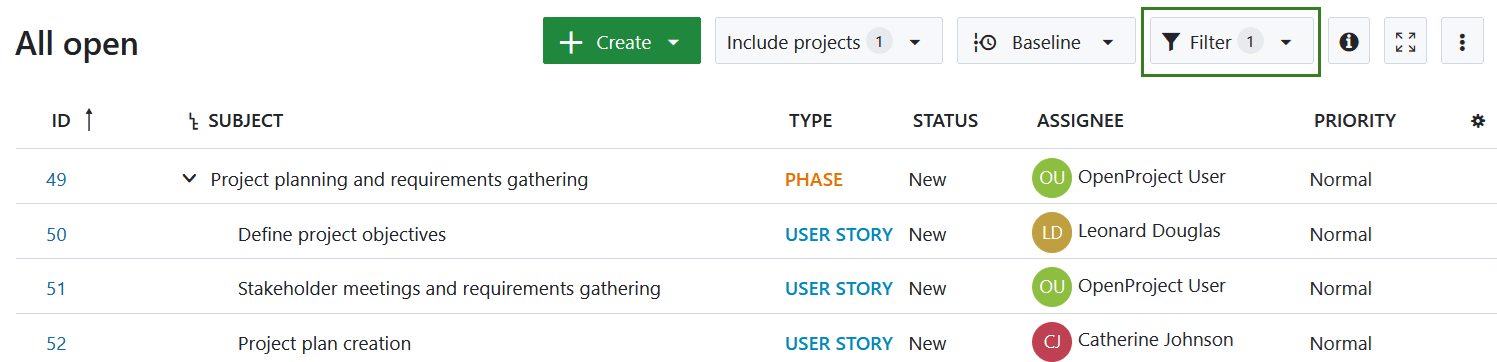Click priority Normal of work package 52

tap(1341, 344)
